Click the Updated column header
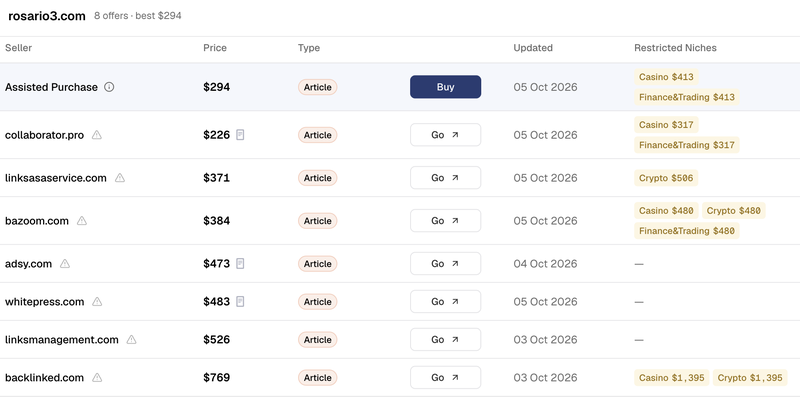The width and height of the screenshot is (800, 397). click(x=533, y=48)
